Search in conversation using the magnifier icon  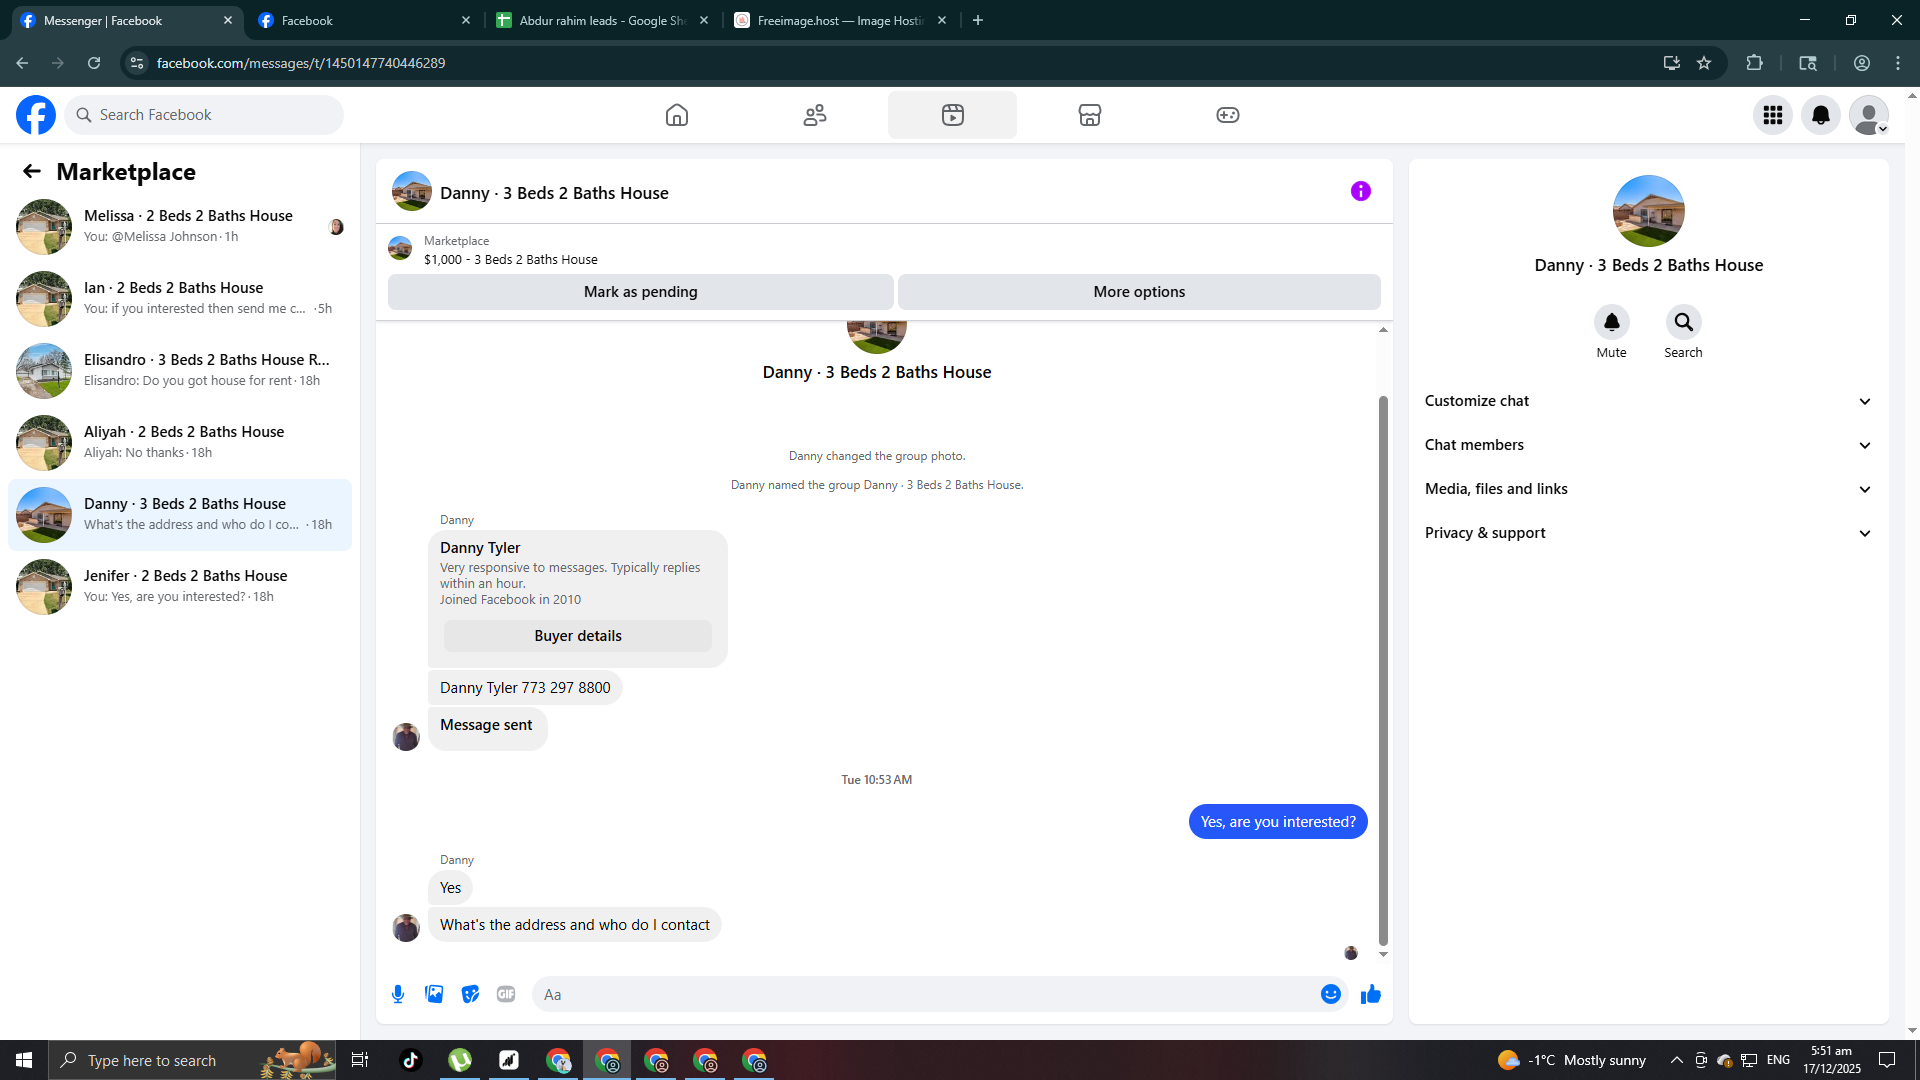point(1683,322)
